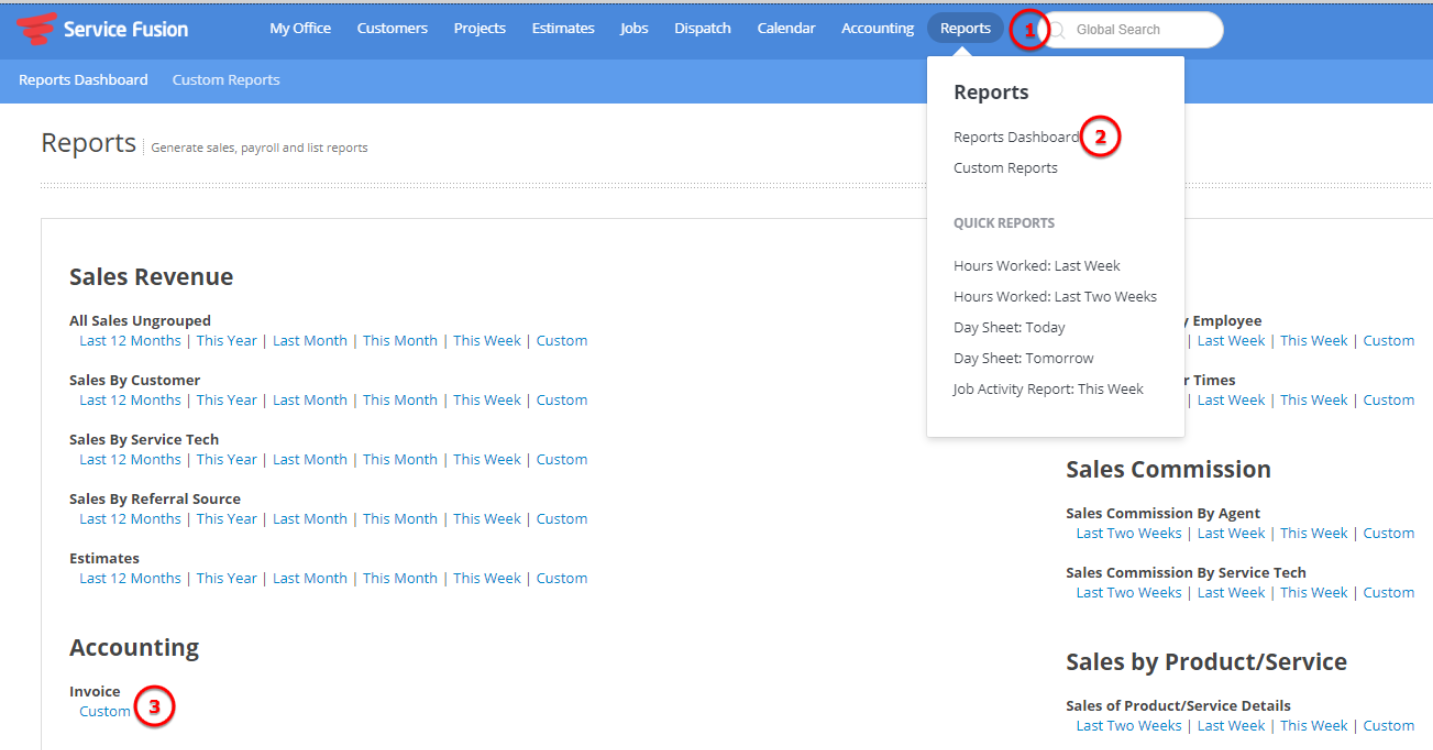Screen dimensions: 1433x750
Task: Open Sales Commission By Agent Last Two Weeks
Action: (1129, 534)
